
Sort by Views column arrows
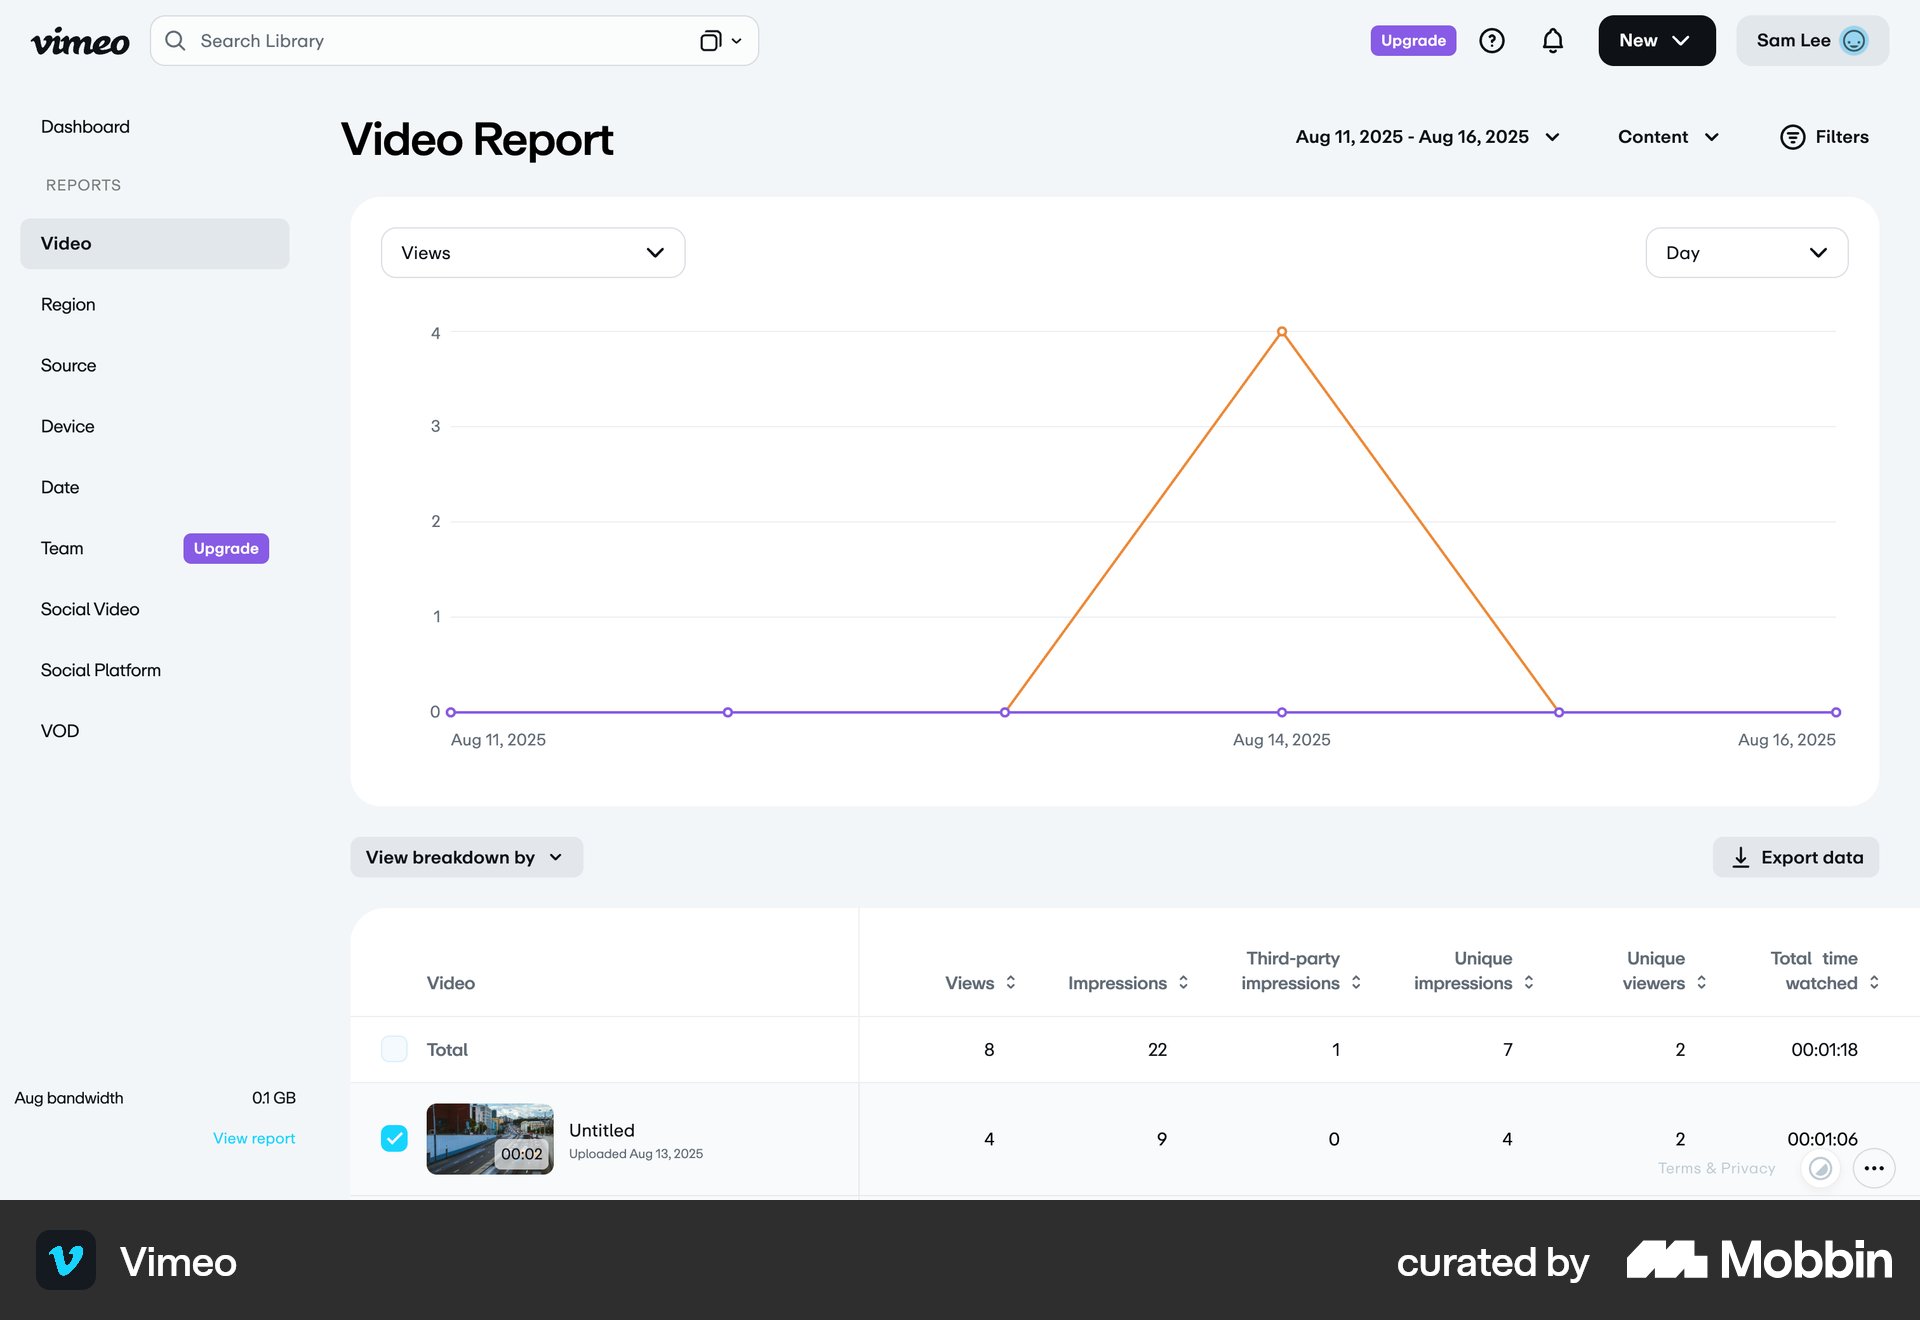(1011, 982)
